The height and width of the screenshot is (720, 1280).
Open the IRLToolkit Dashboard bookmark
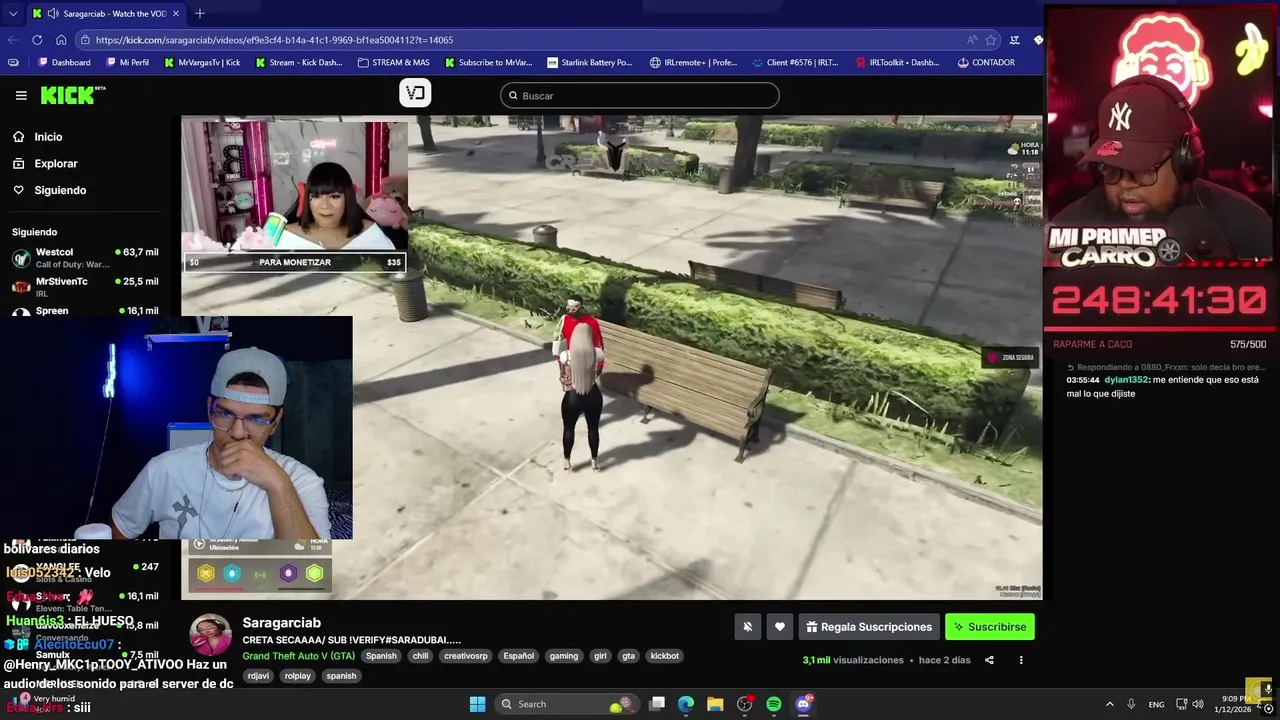tap(897, 62)
